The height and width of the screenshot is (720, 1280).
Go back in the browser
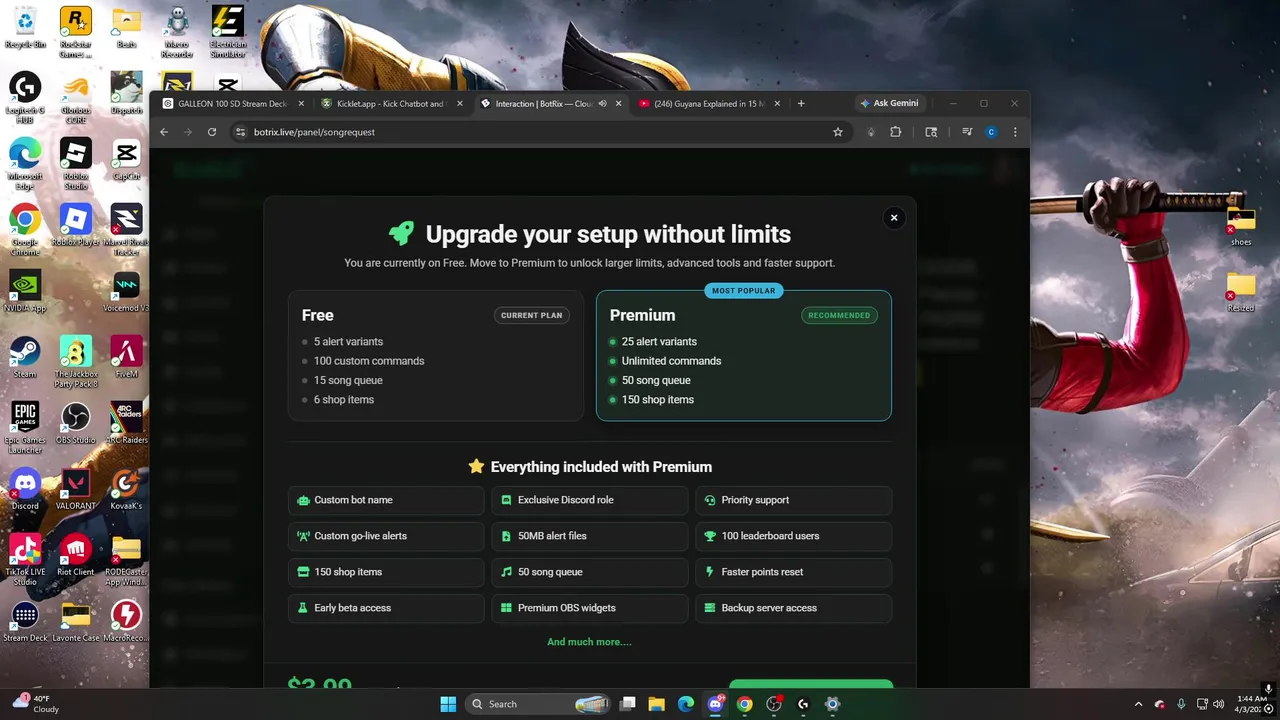164,132
